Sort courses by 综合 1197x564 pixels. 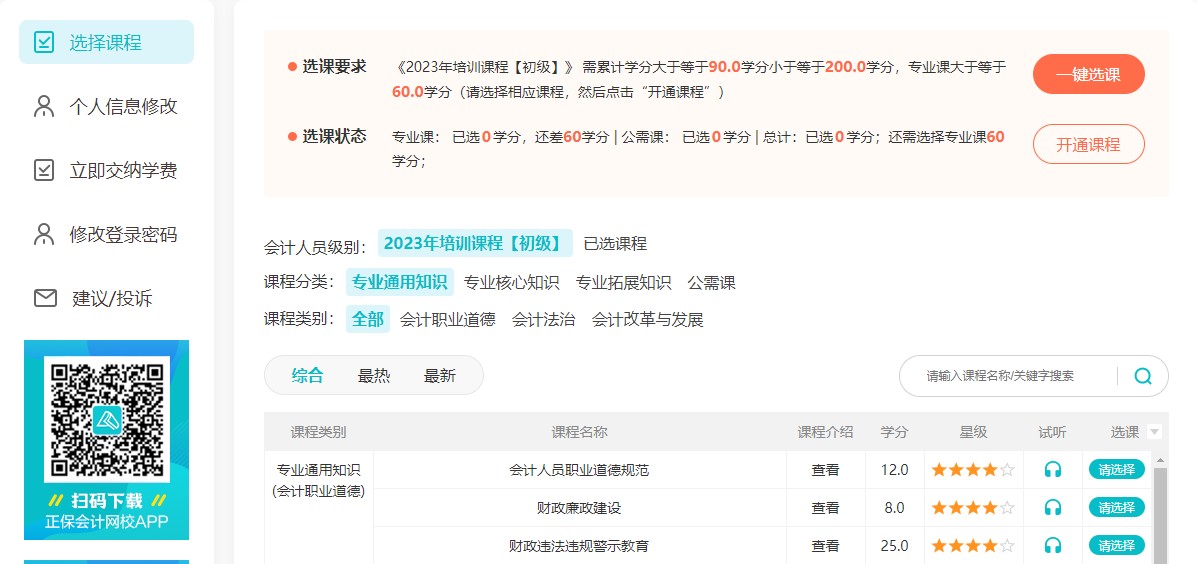coord(308,375)
